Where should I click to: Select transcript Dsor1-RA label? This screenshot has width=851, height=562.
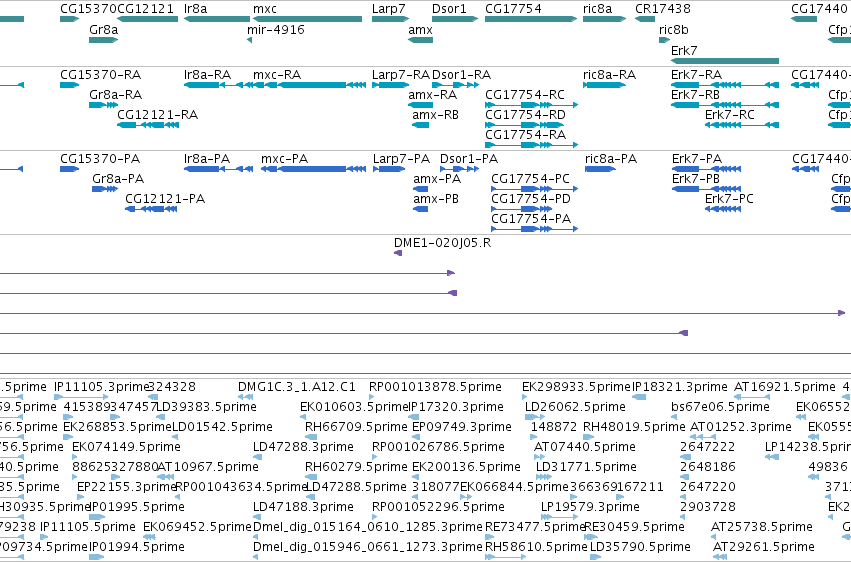tap(461, 74)
